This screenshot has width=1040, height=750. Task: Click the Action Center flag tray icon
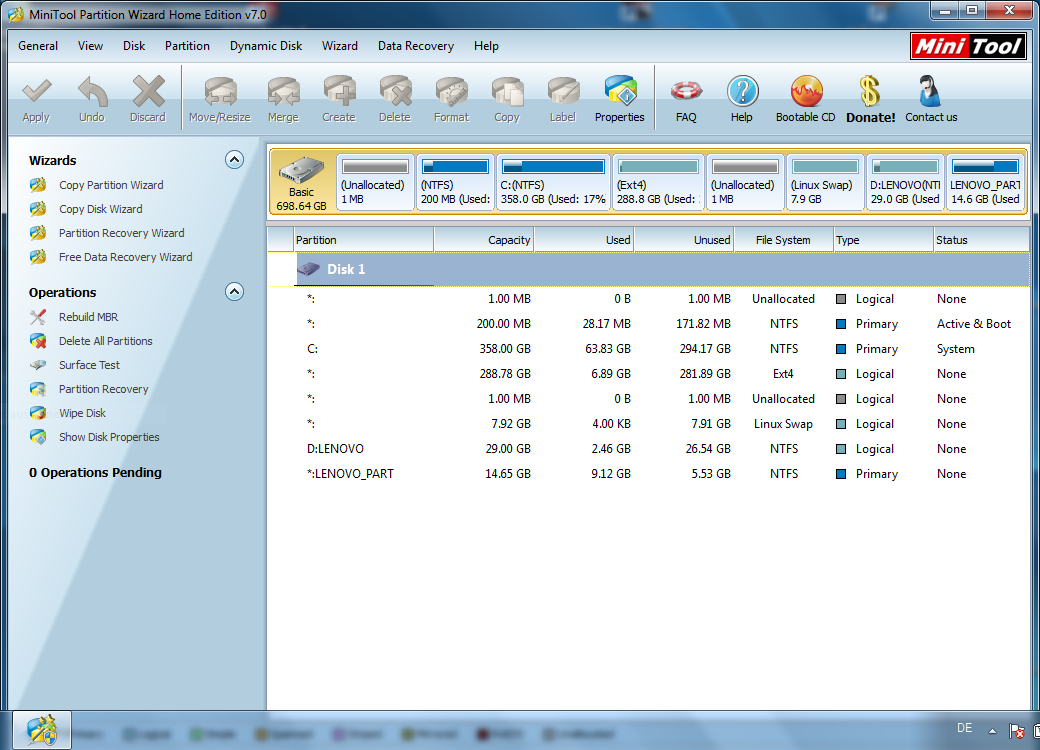pos(1016,731)
